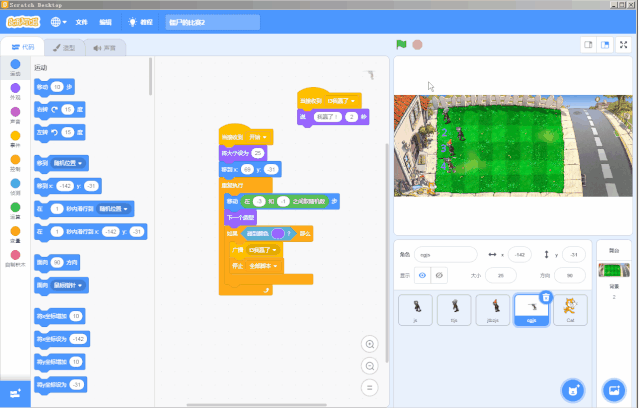Select the cone-head zombie sprite thumbnail
This screenshot has height=408, width=639.
coord(493,310)
